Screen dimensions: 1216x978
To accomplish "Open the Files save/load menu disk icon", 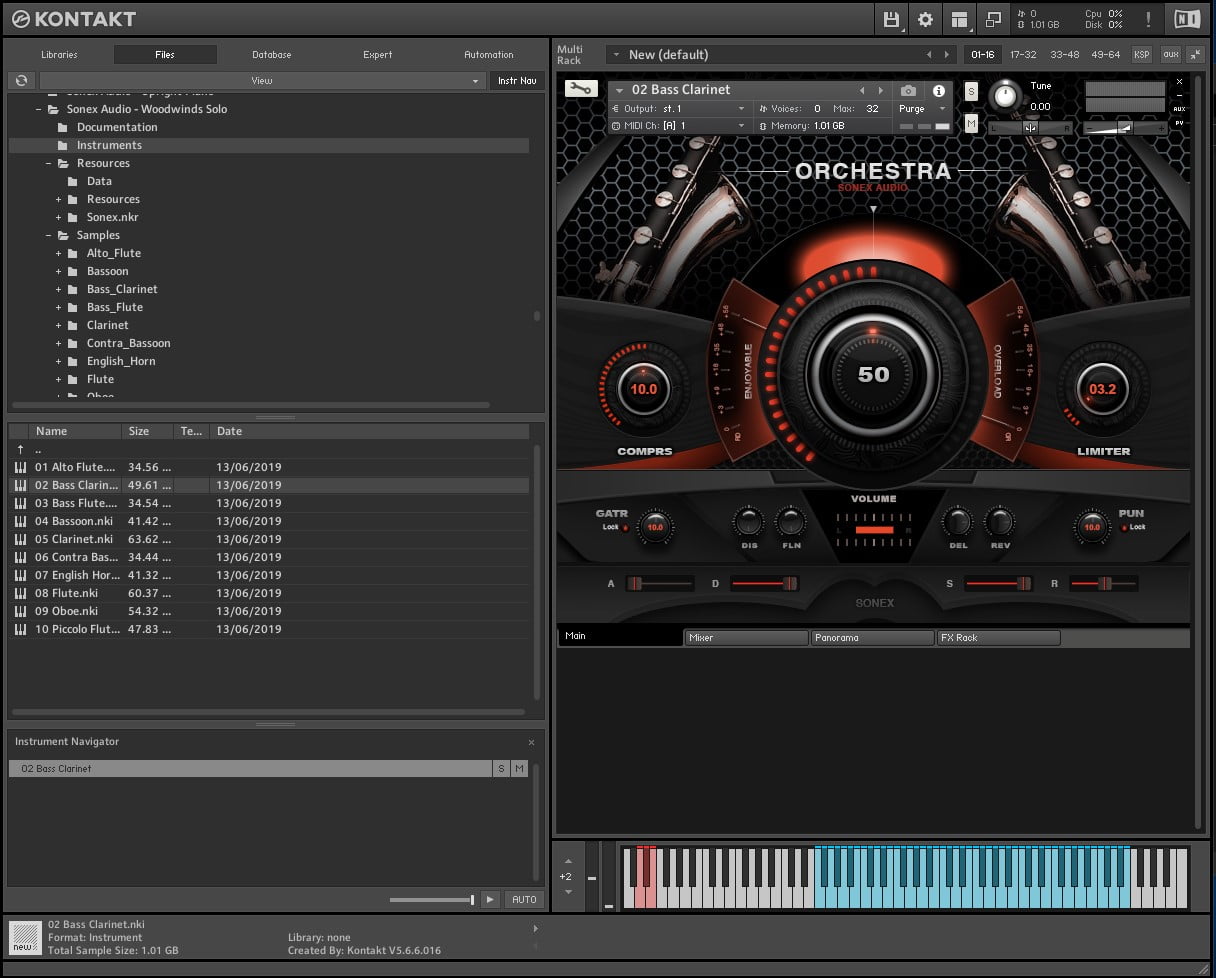I will [891, 19].
